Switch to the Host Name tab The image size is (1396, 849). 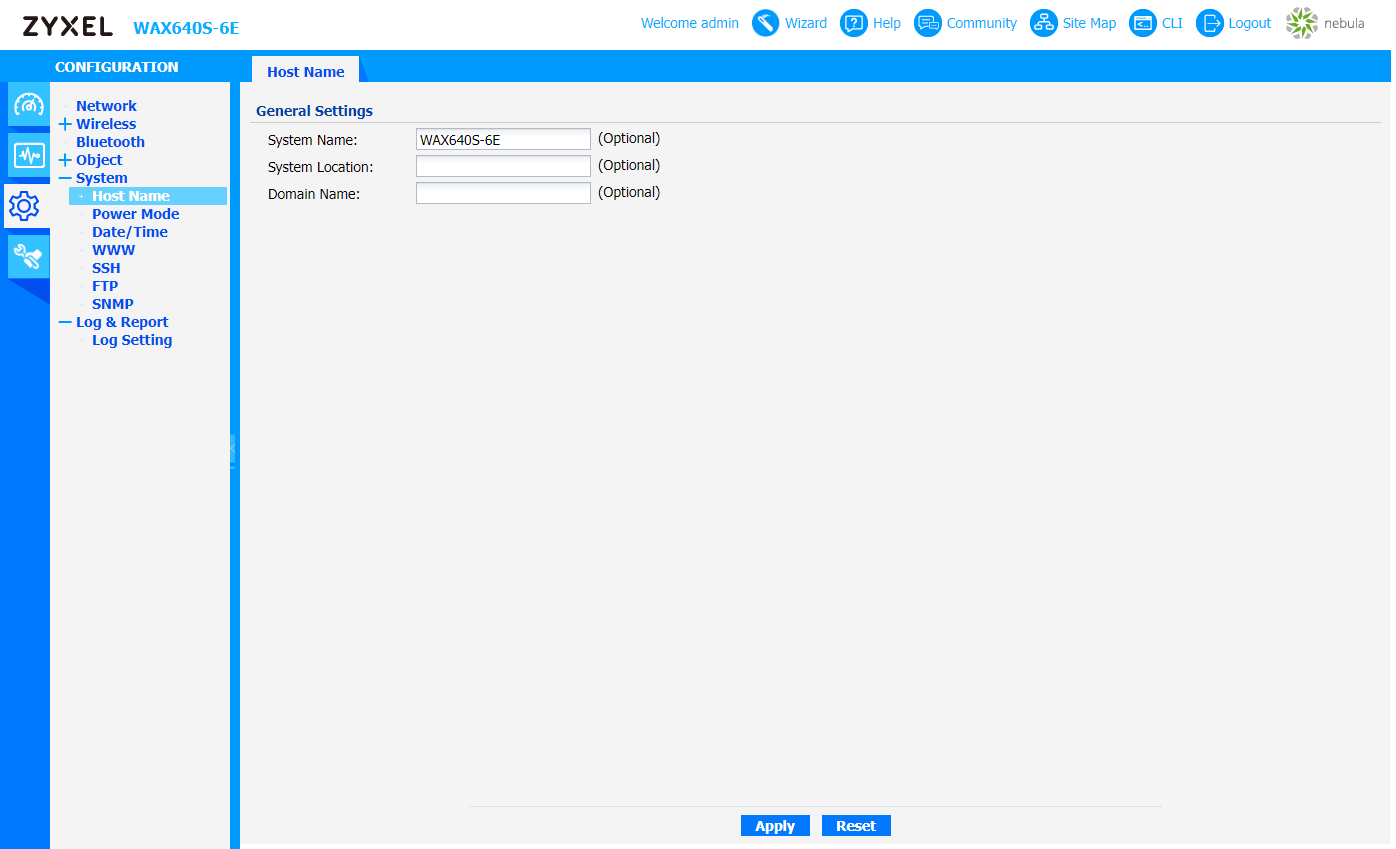coord(306,72)
